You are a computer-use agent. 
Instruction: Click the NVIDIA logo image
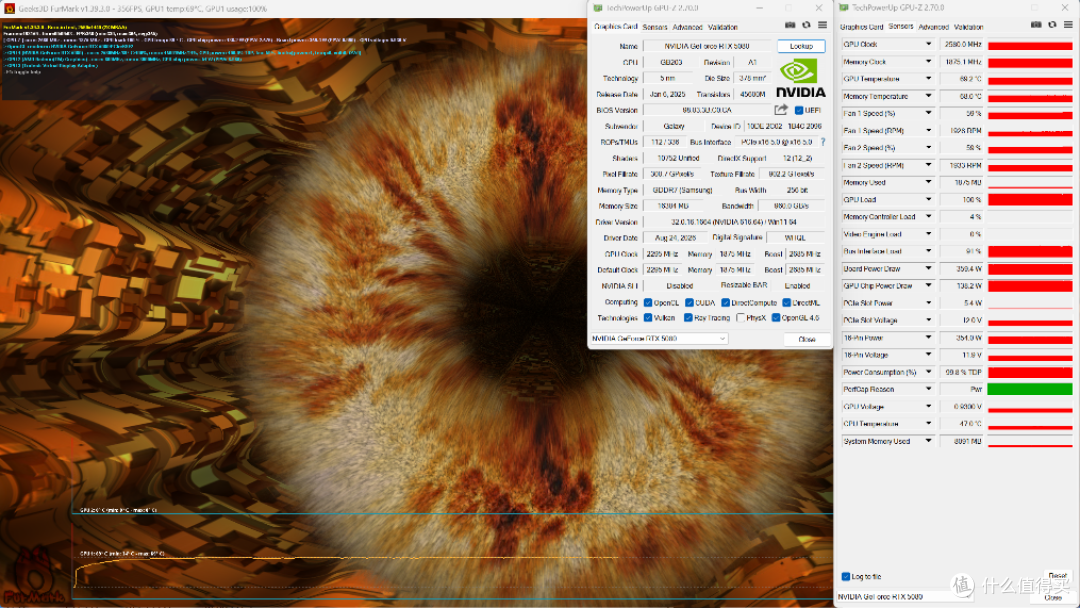click(x=800, y=78)
